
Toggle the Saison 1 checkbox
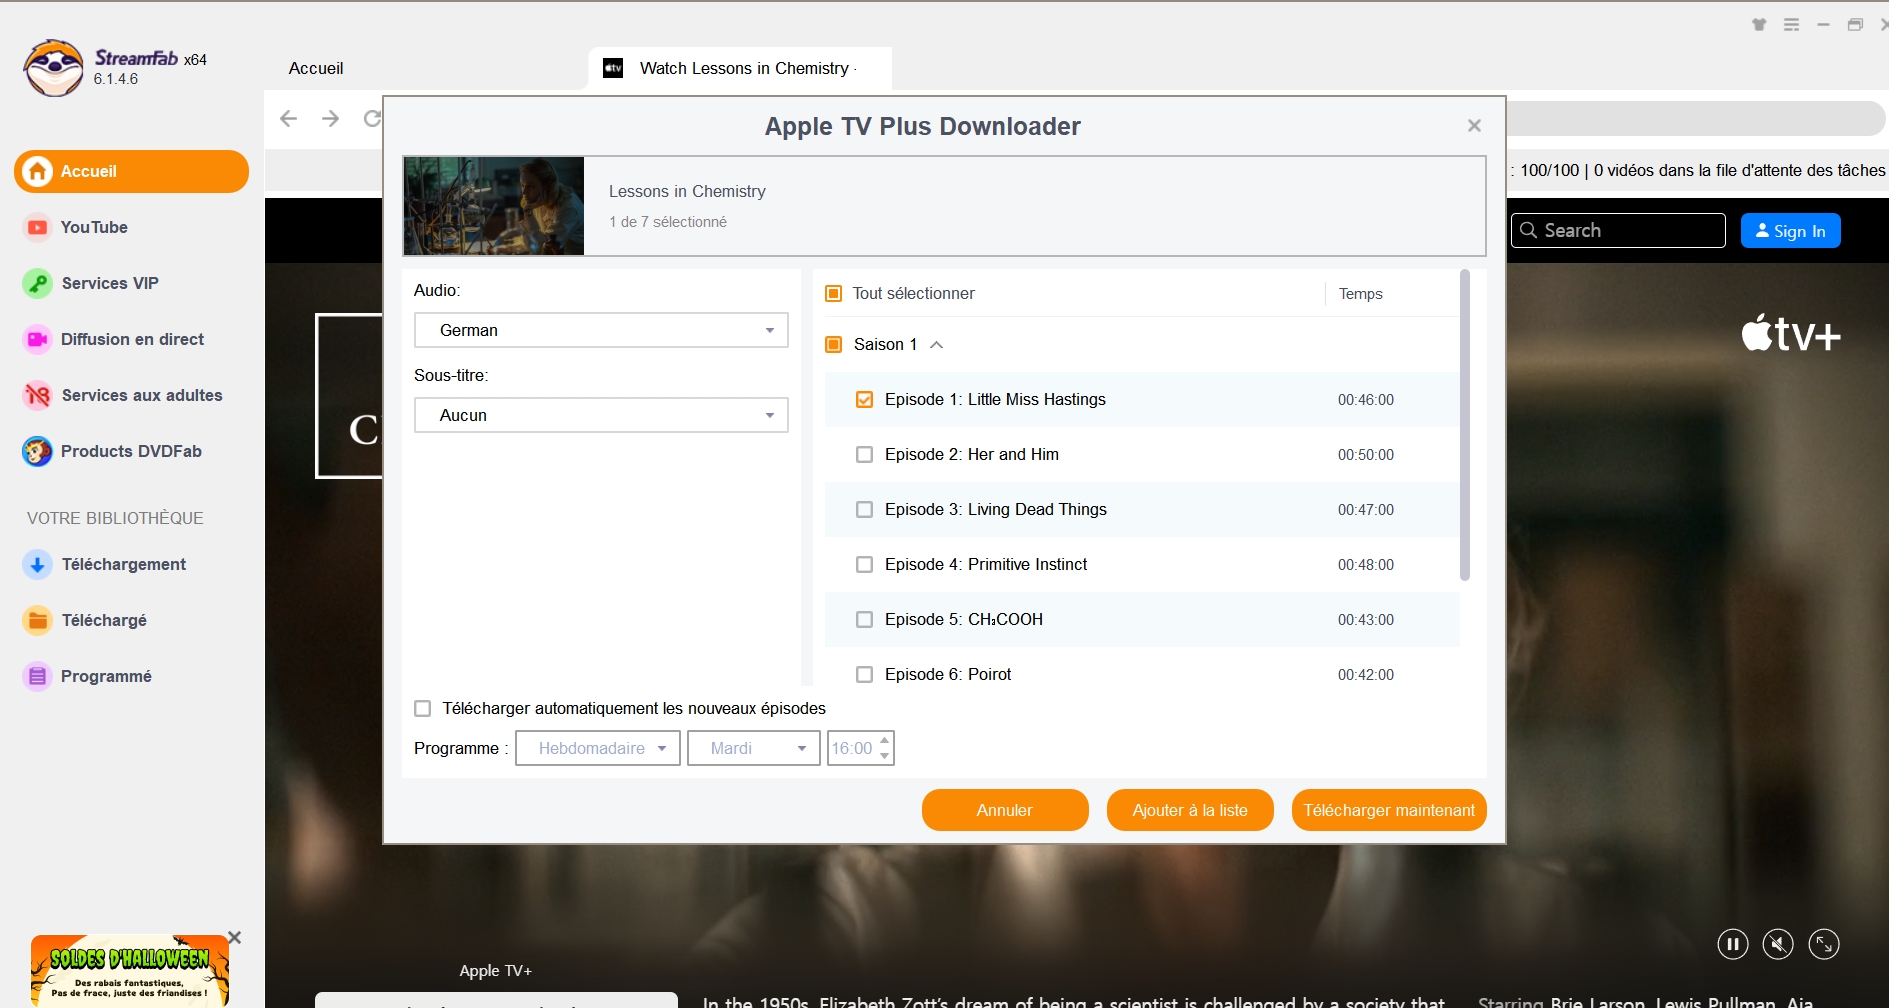[833, 345]
